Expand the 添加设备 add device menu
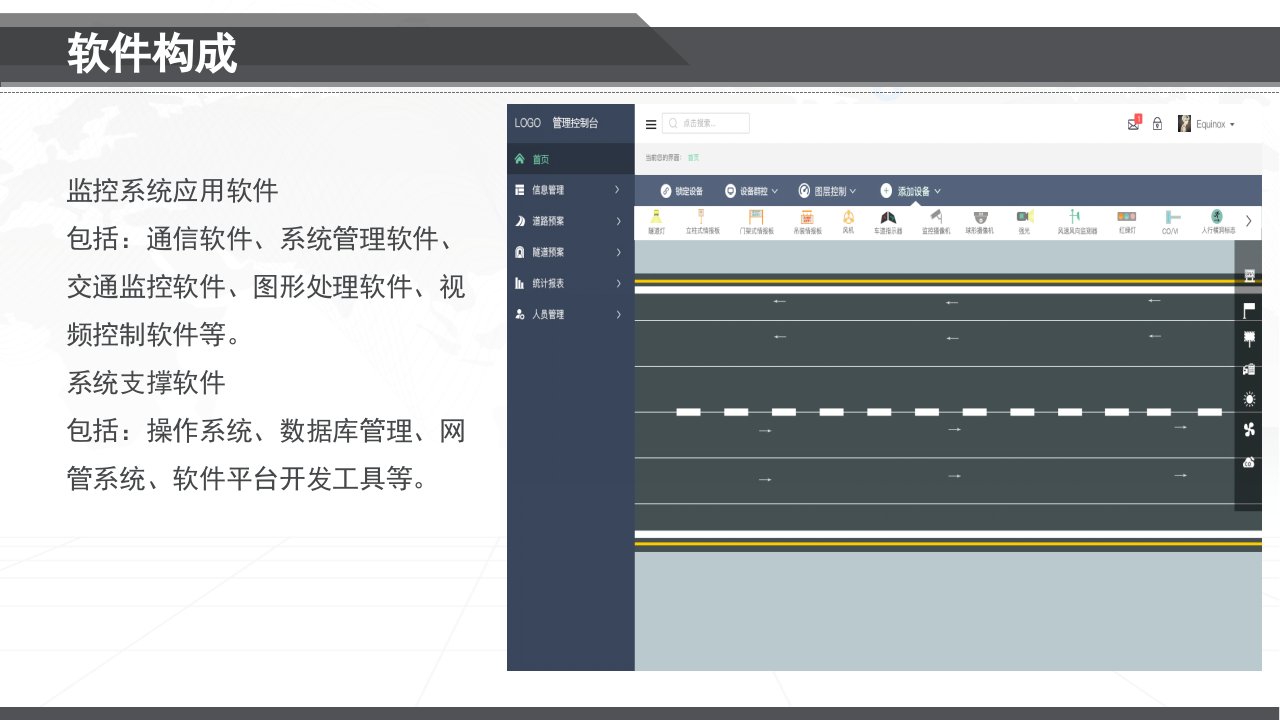This screenshot has width=1280, height=720. pos(910,191)
